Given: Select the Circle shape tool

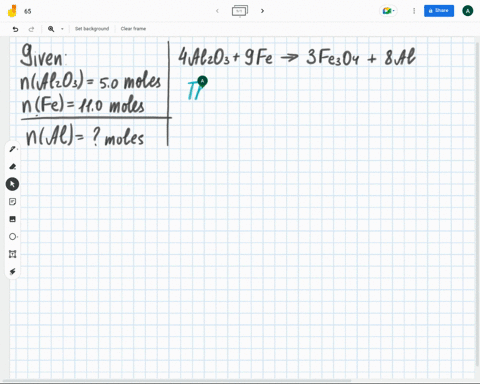Looking at the screenshot, I should pyautogui.click(x=12, y=237).
